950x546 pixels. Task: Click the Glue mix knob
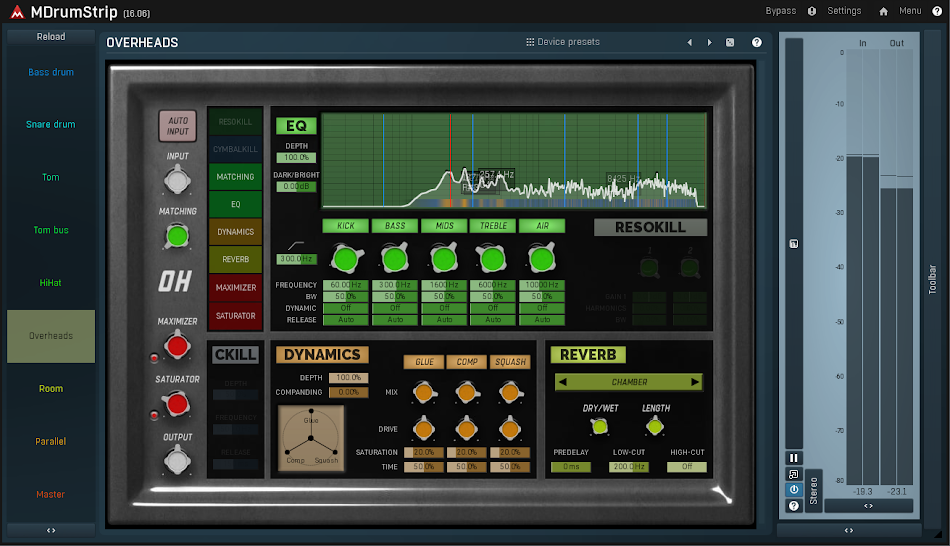pyautogui.click(x=424, y=392)
